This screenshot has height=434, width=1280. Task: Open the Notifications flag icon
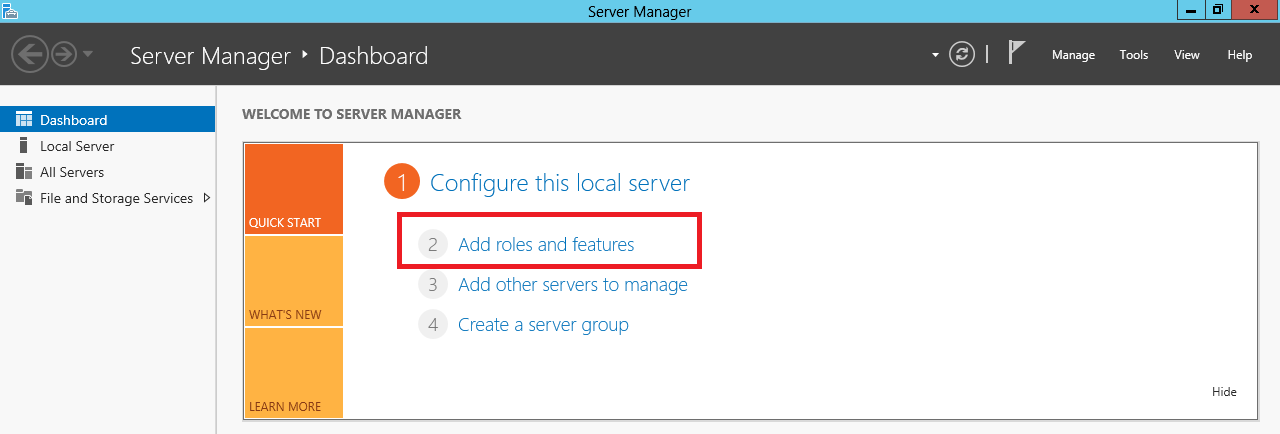click(1017, 53)
